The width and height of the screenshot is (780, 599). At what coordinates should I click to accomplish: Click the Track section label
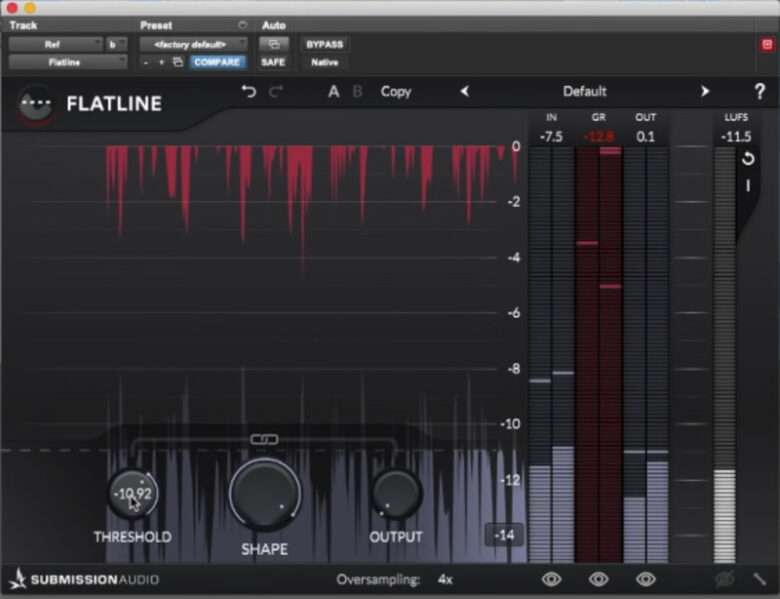(23, 25)
